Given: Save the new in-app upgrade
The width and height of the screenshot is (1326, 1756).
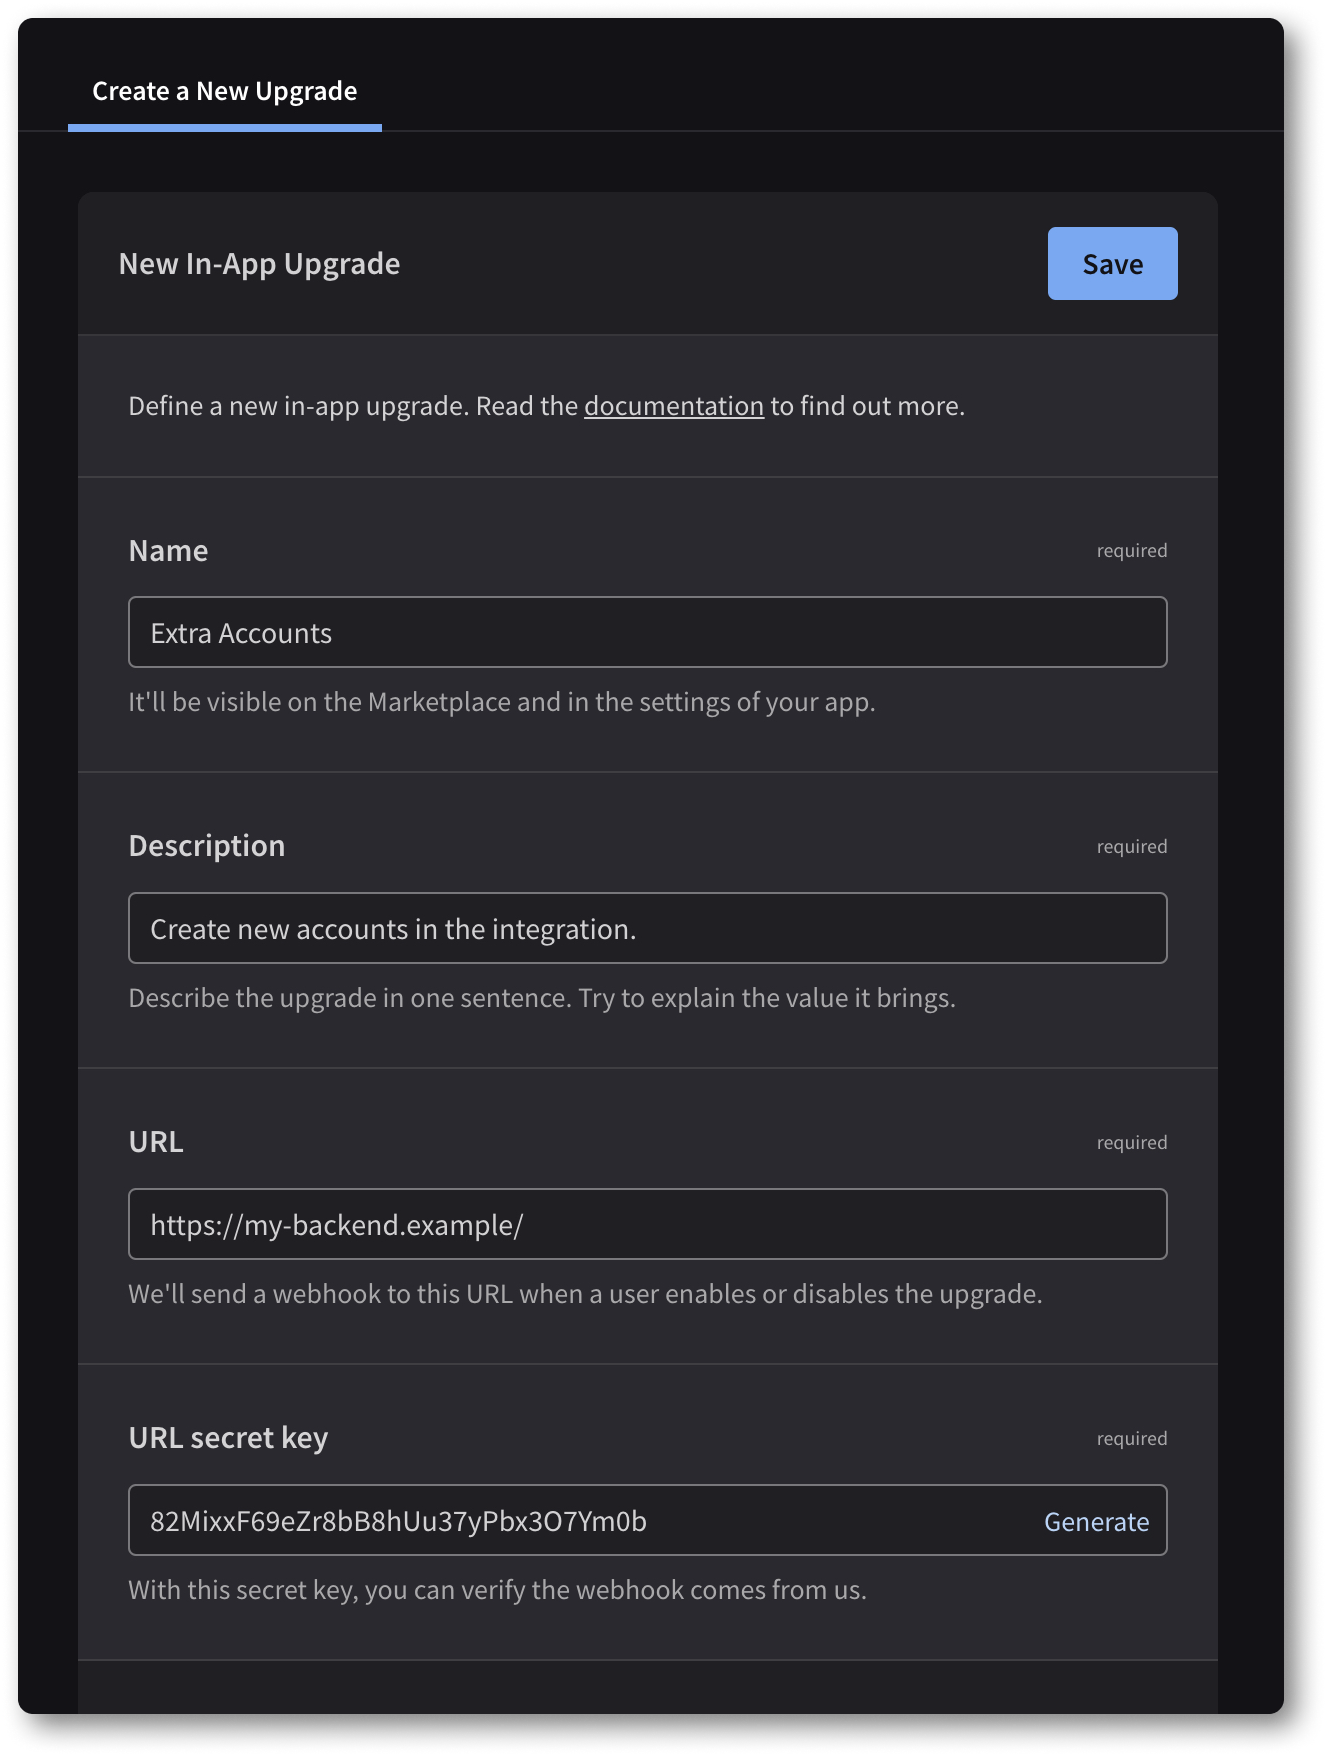Looking at the screenshot, I should tap(1112, 263).
